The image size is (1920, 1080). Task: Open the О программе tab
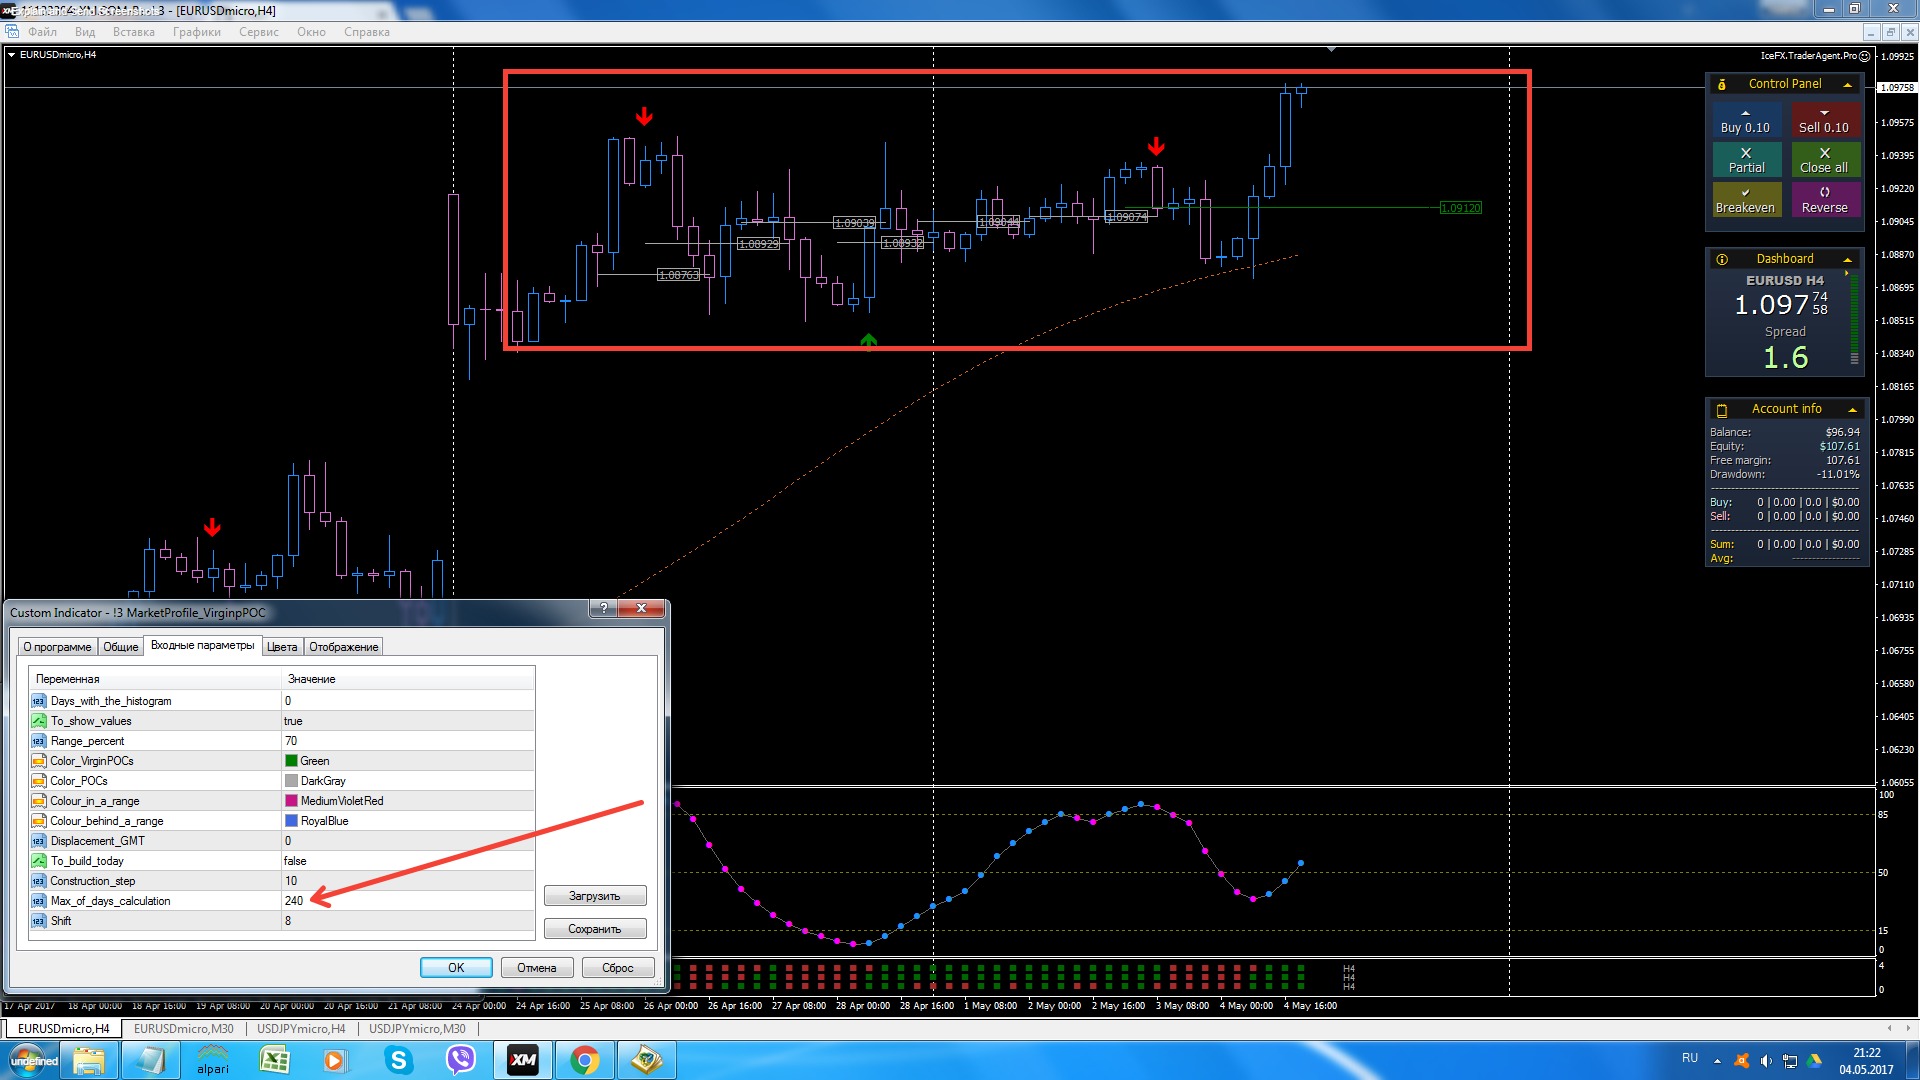point(58,647)
